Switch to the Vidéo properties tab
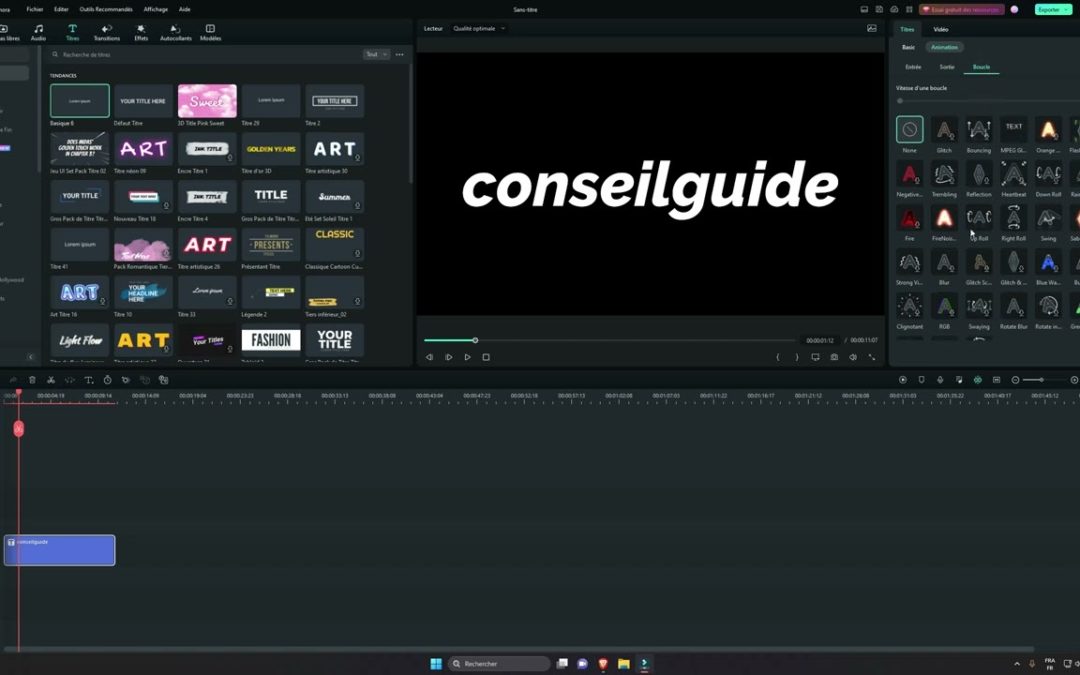This screenshot has width=1080, height=675. click(941, 29)
